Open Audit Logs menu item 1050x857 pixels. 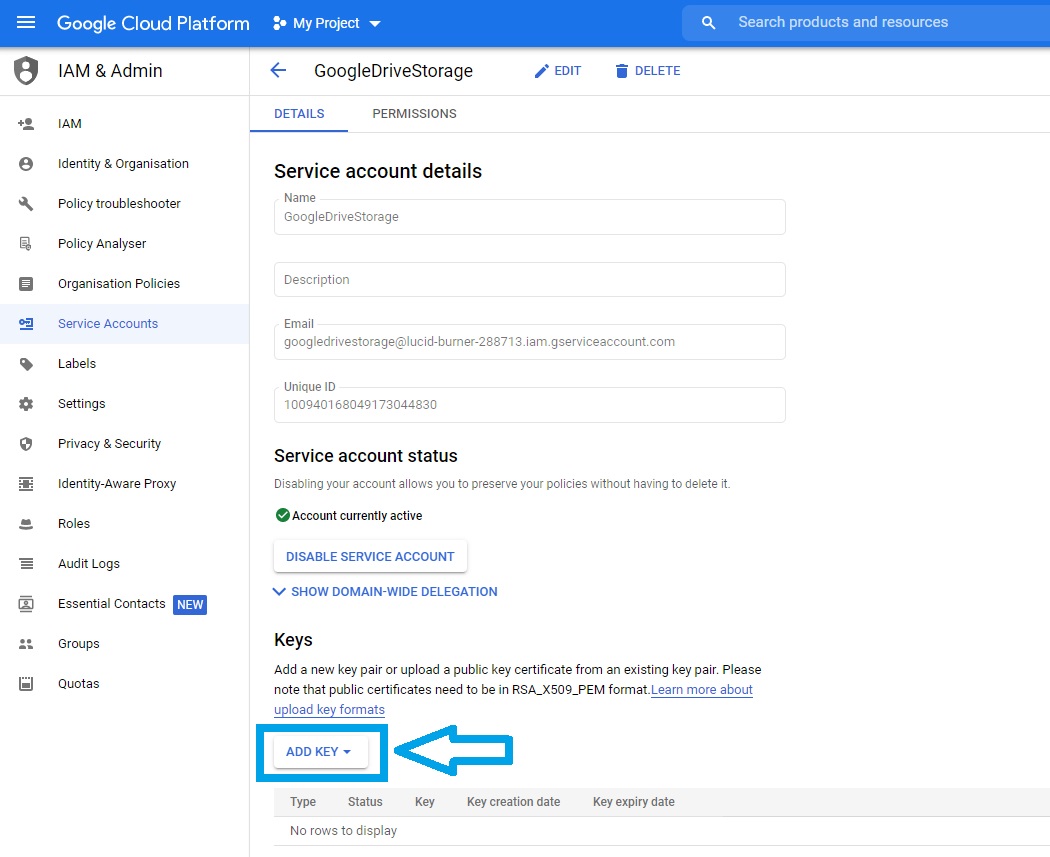pos(125,564)
